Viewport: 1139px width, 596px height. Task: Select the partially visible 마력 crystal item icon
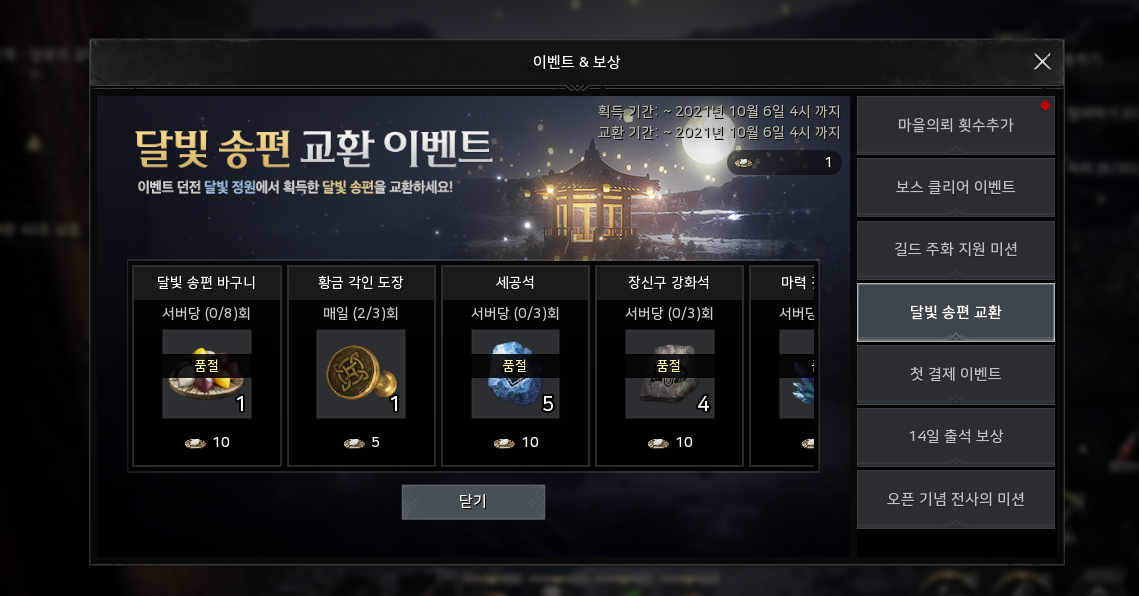click(797, 374)
